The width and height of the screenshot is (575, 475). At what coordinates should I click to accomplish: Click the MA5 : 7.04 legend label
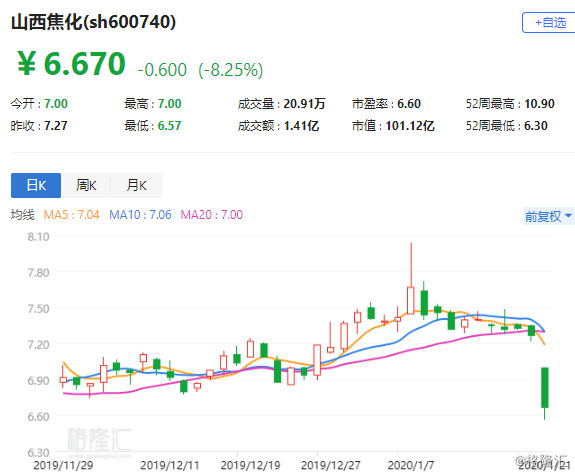(x=72, y=215)
